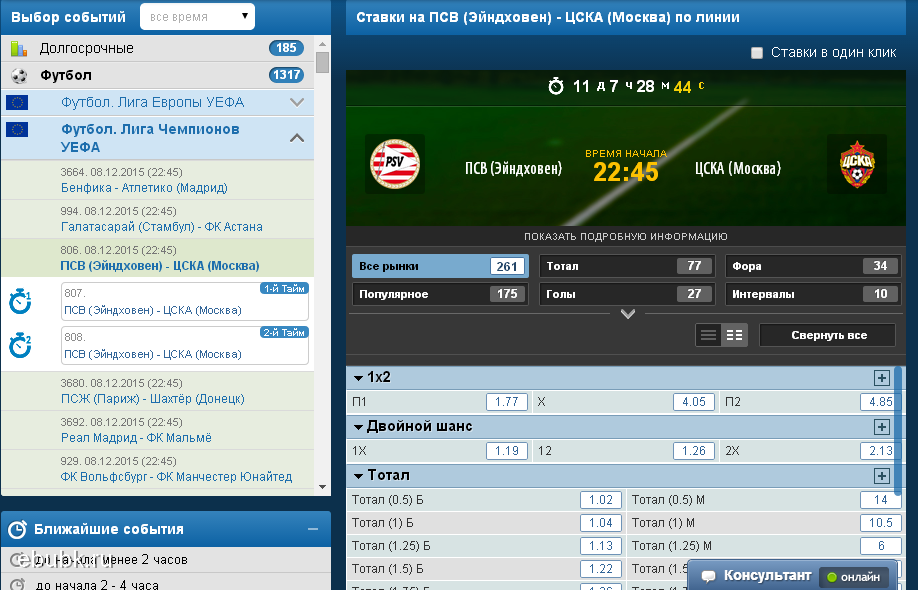The height and width of the screenshot is (590, 918).
Task: Minimize the Ближайшие события panel
Action: point(313,529)
